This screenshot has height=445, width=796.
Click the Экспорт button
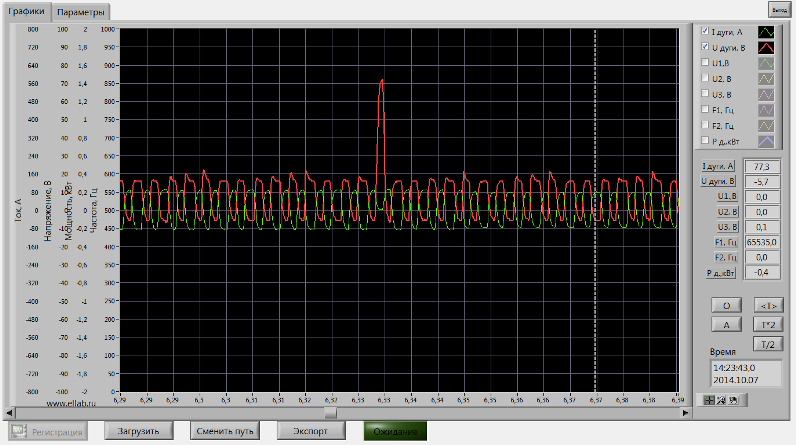pyautogui.click(x=311, y=431)
